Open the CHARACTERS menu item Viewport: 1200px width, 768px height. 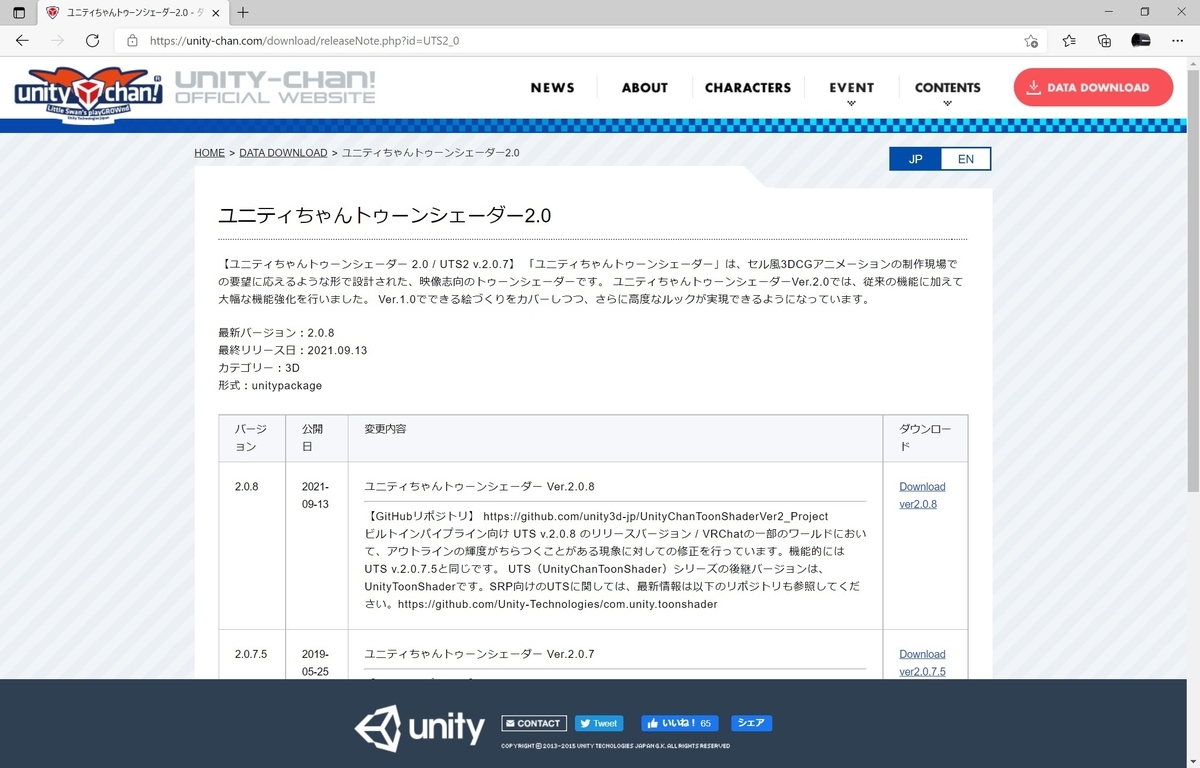coord(748,88)
